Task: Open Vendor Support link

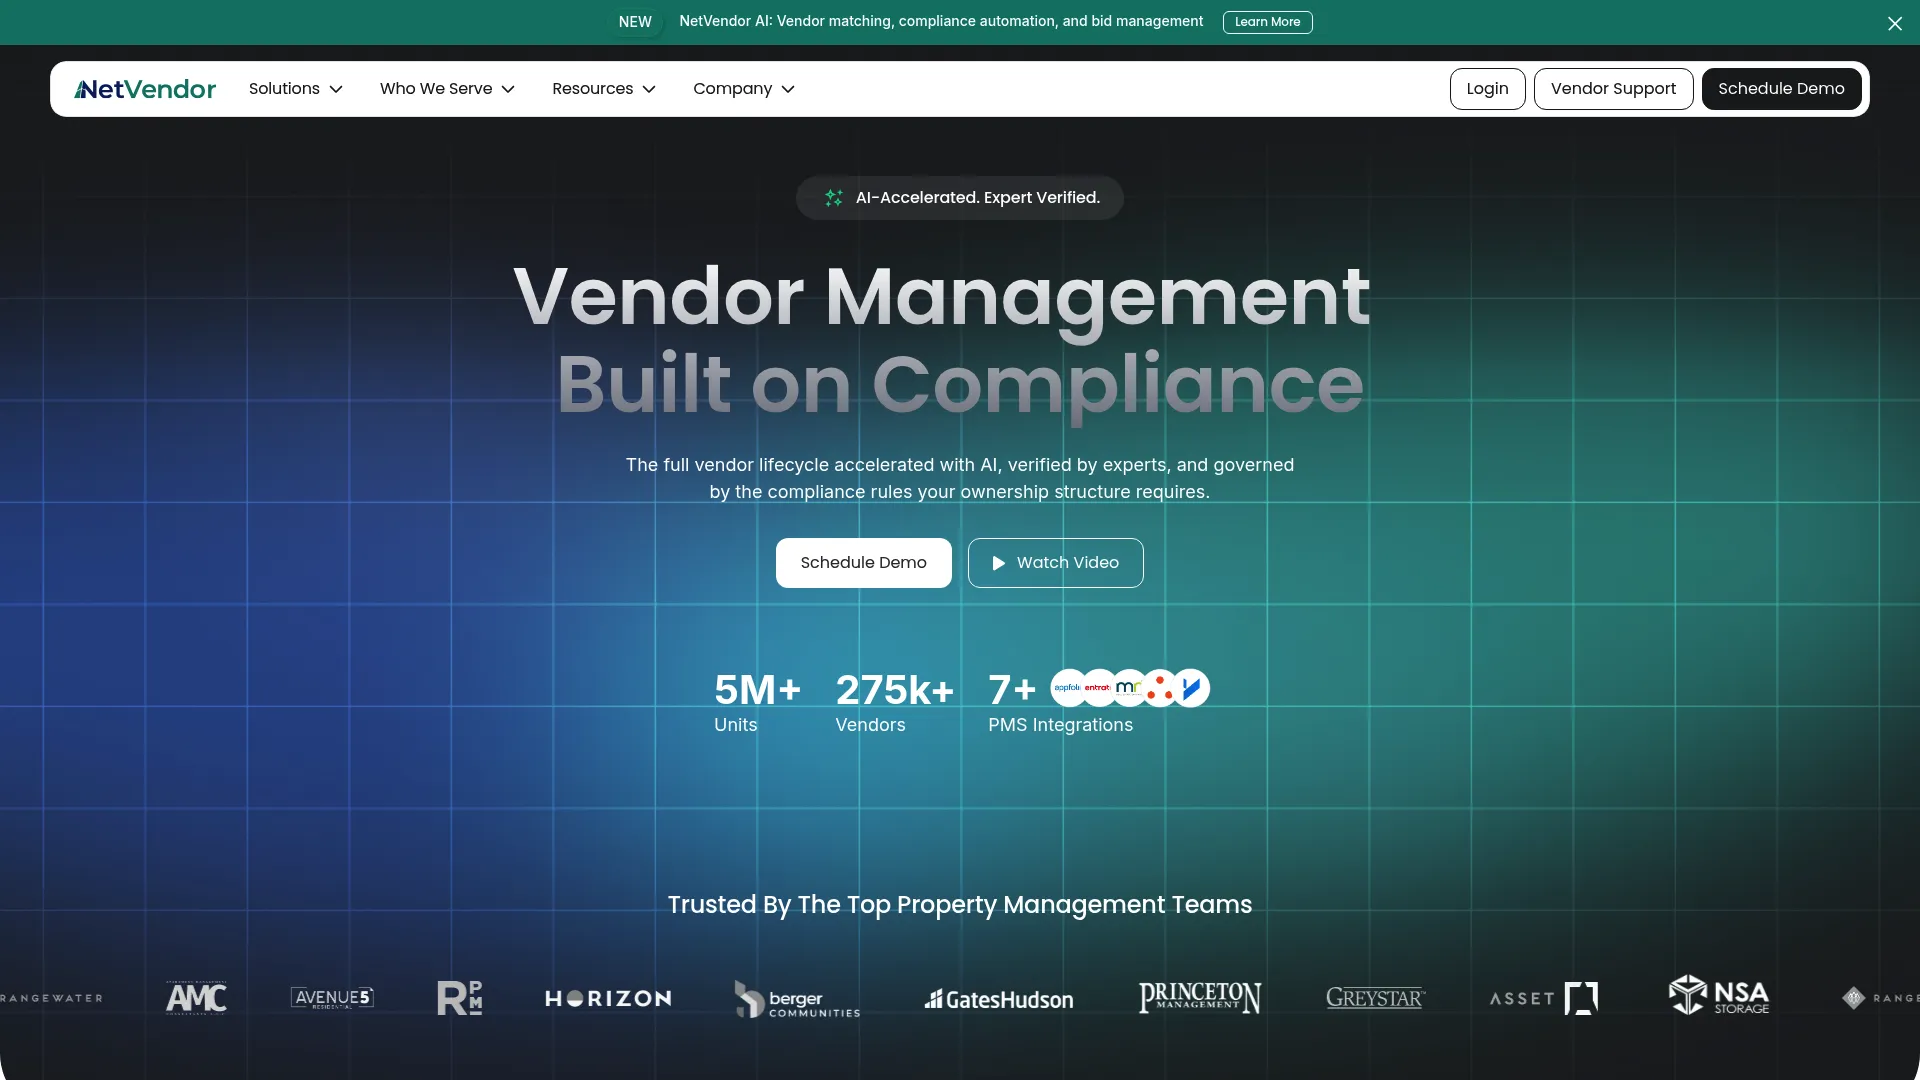Action: click(1613, 89)
